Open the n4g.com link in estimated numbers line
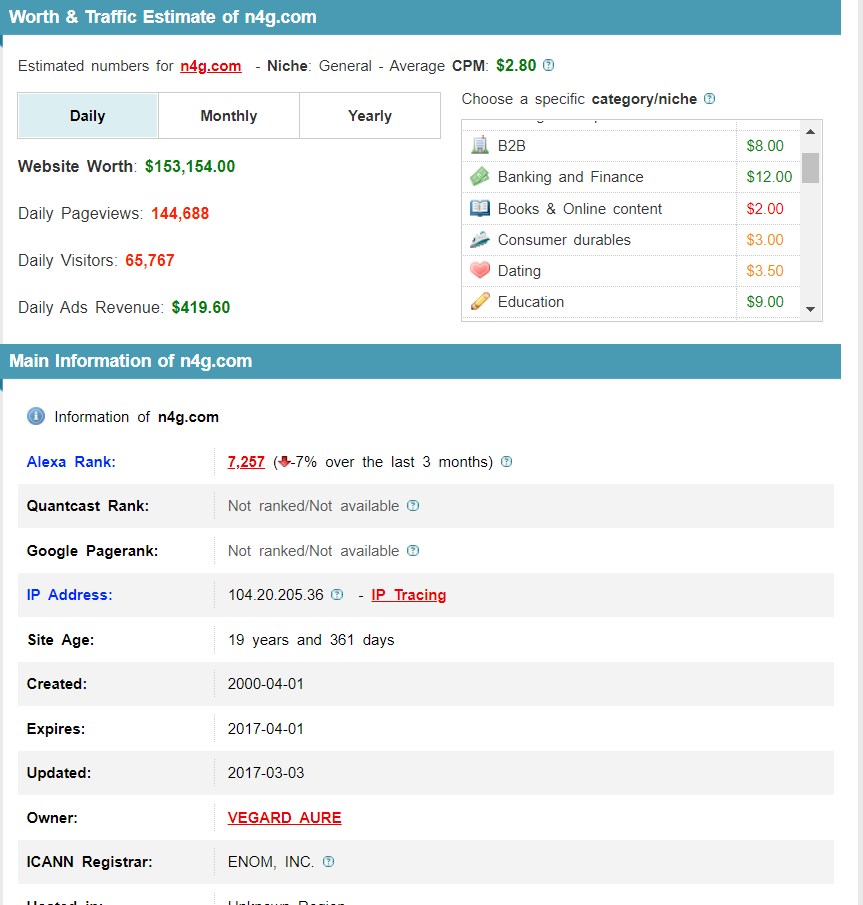Image resolution: width=863 pixels, height=905 pixels. 211,66
